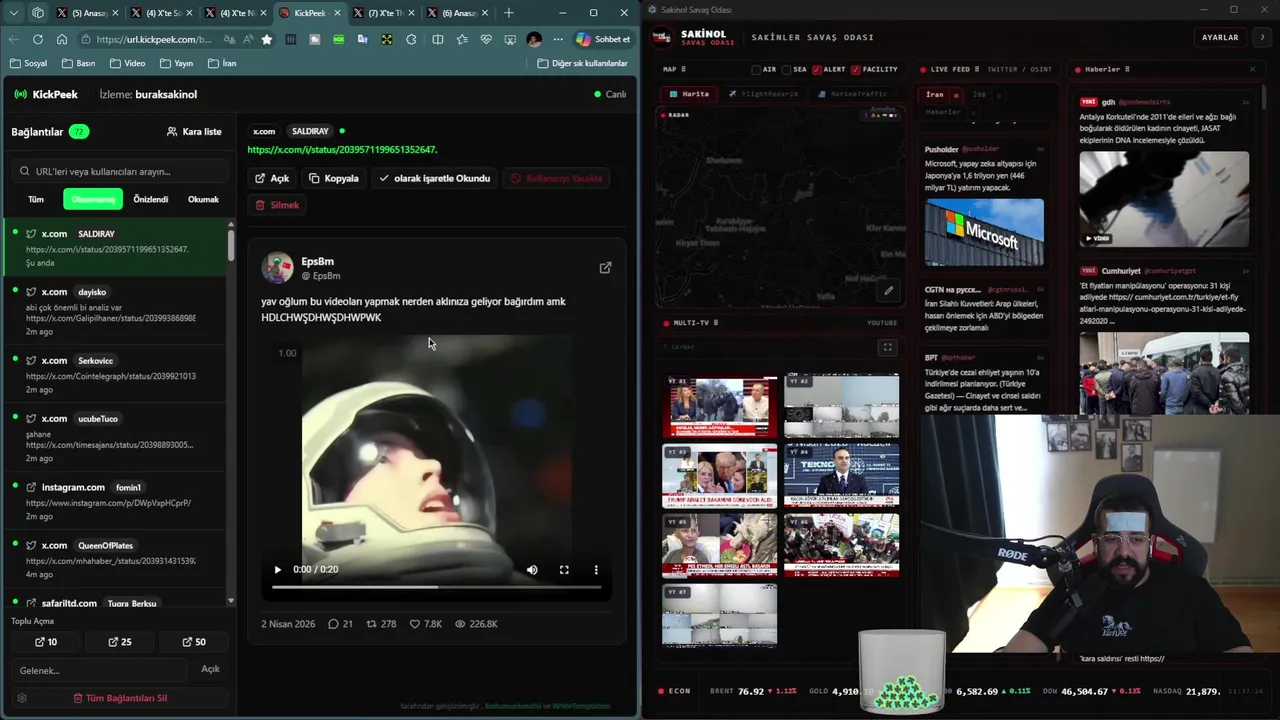The image size is (1280, 720).
Task: Expand 'Diğer sık kullanılanlar' bookmarks folder
Action: pyautogui.click(x=583, y=63)
